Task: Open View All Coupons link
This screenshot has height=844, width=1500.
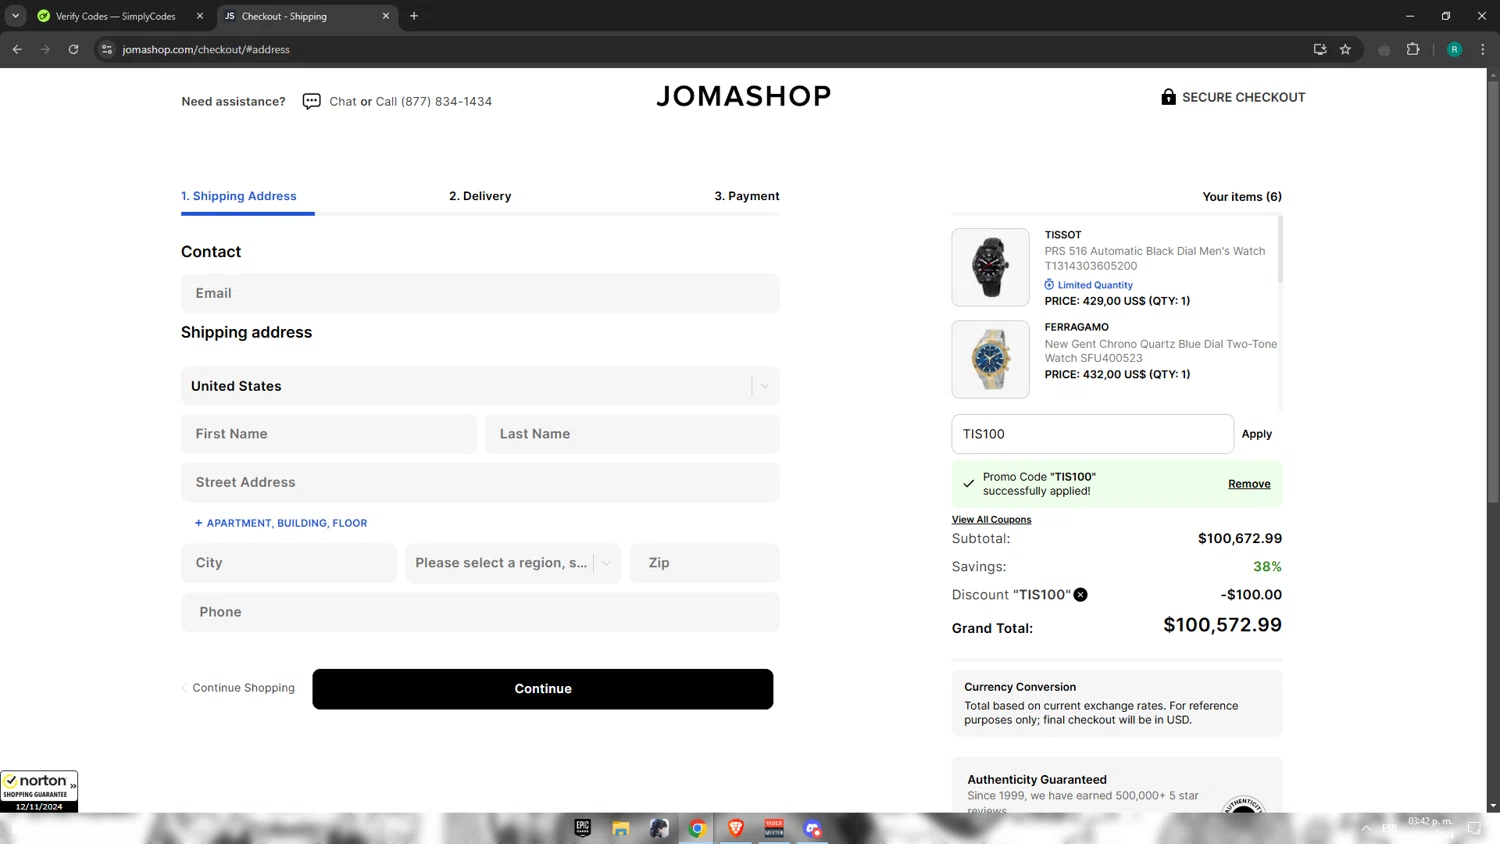Action: pos(991,520)
